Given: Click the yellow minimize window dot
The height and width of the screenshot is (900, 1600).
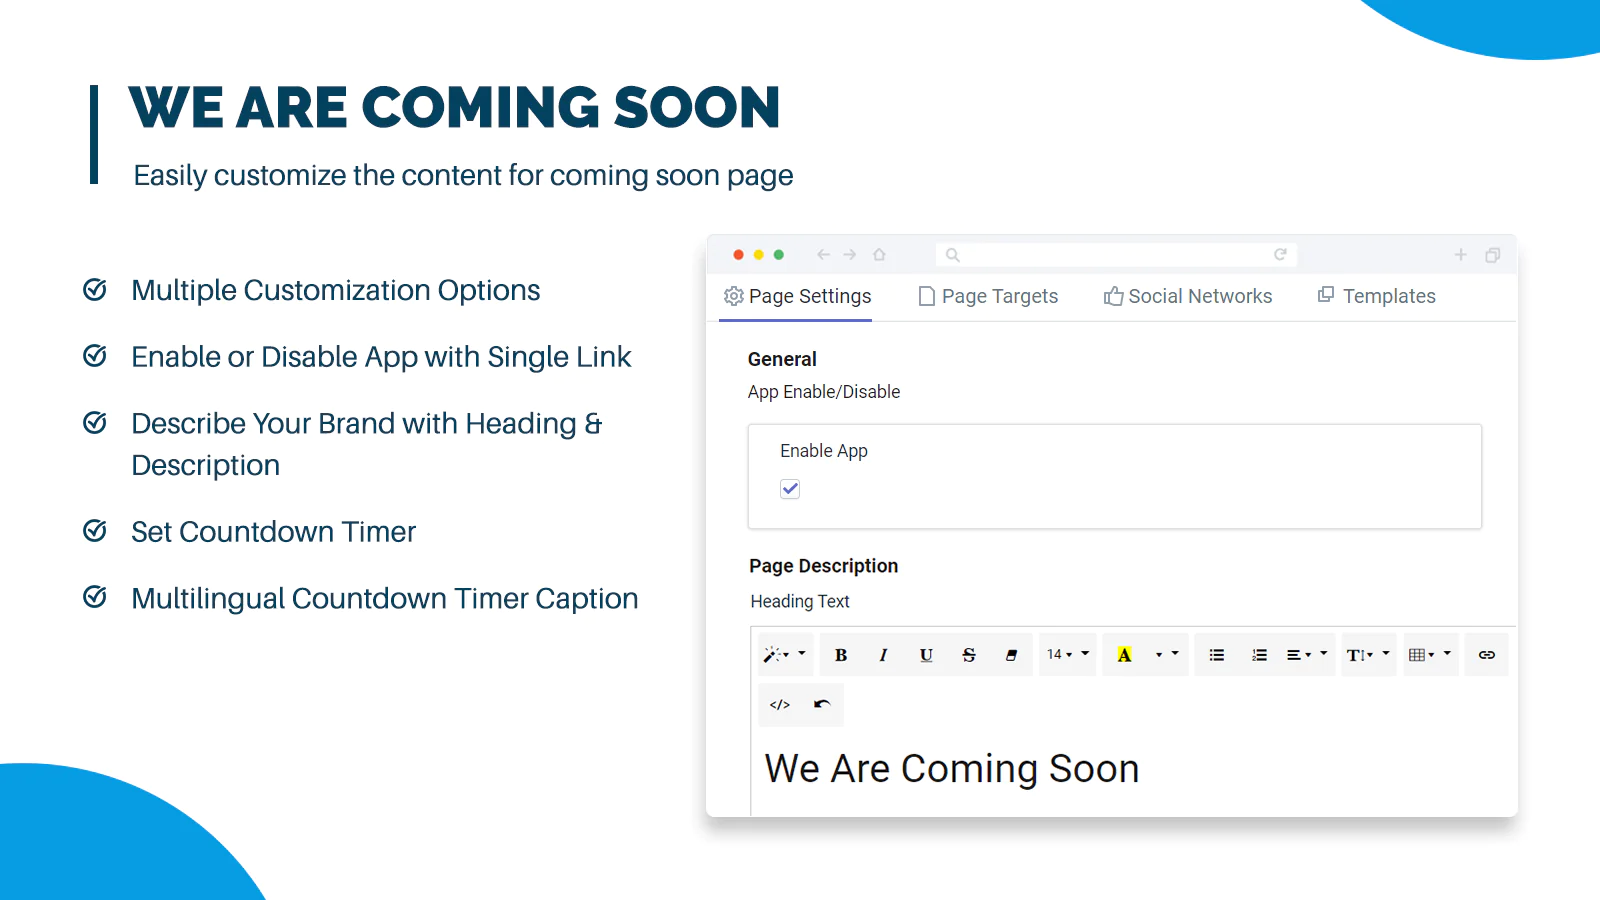Looking at the screenshot, I should point(759,255).
